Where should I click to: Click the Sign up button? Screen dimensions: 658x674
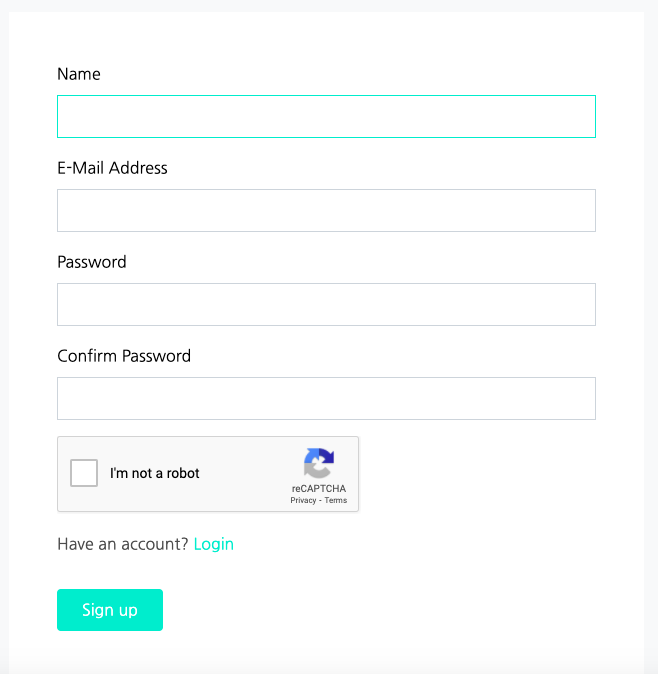[110, 610]
